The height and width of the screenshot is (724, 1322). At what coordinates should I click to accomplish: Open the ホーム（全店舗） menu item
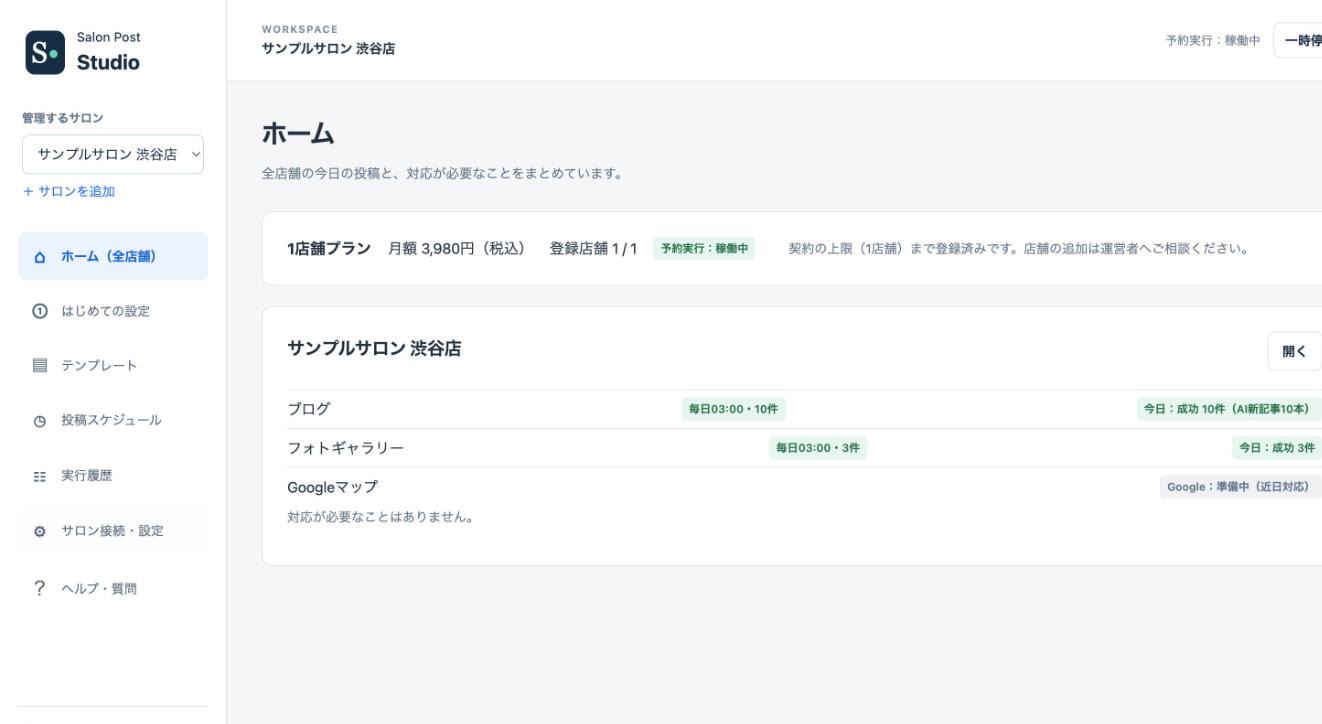tap(113, 256)
